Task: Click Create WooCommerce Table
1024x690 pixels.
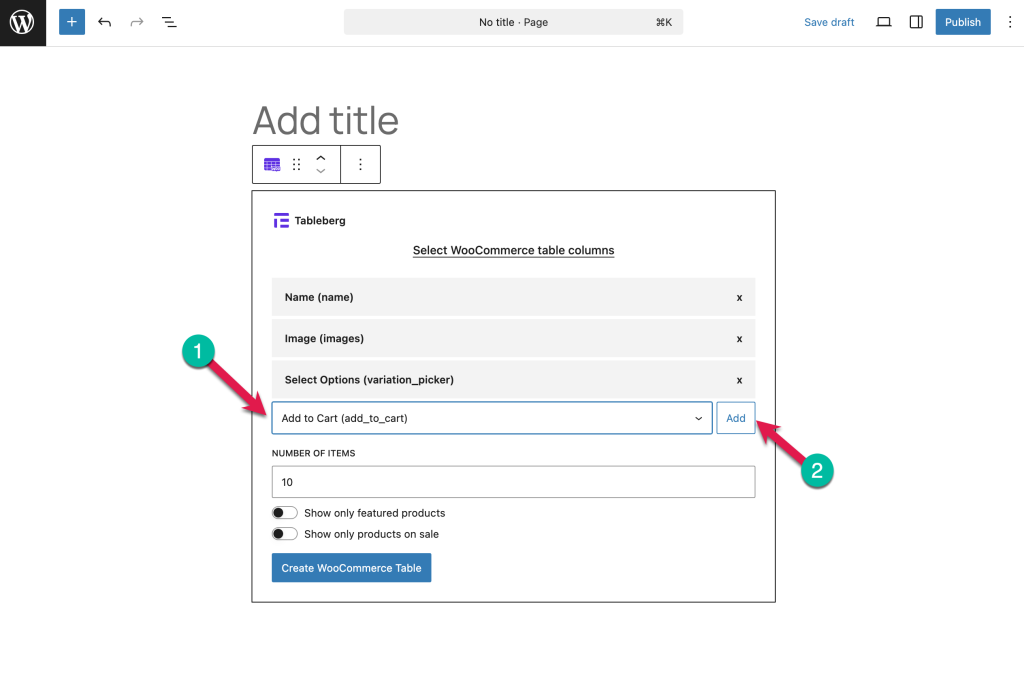Action: click(351, 568)
